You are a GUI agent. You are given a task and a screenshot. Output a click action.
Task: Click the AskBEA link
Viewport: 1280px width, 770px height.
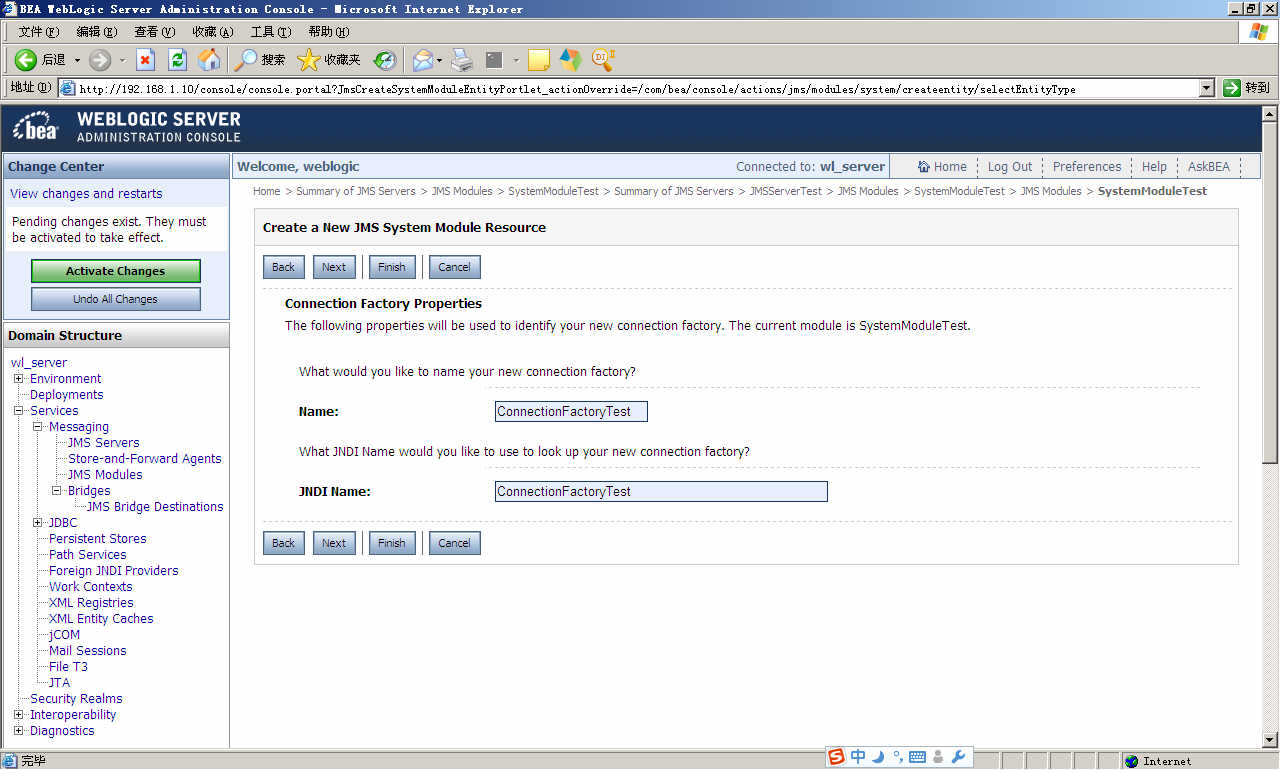point(1209,167)
